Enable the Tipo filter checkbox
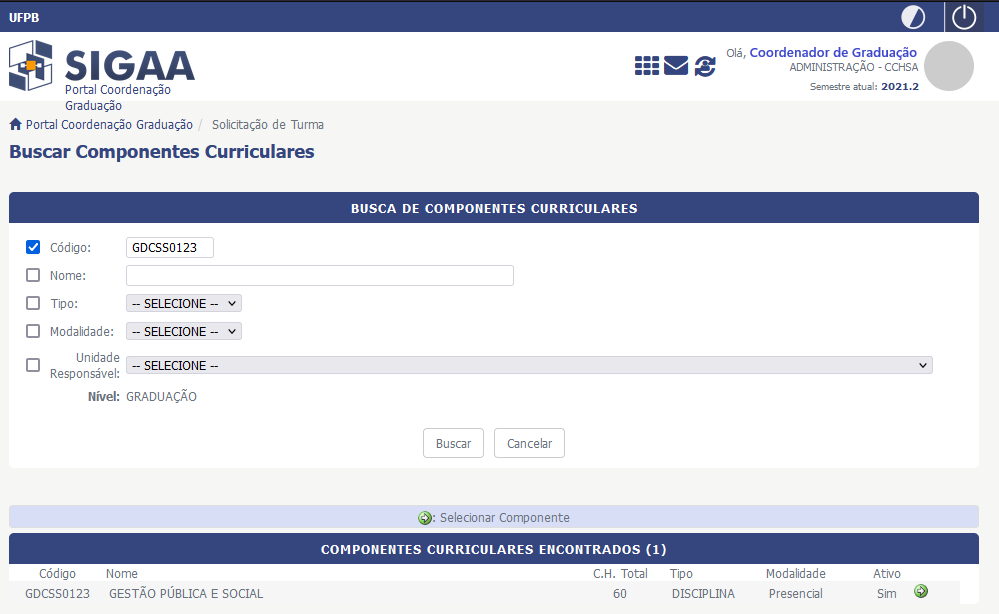Screen dimensions: 999x614 33,303
